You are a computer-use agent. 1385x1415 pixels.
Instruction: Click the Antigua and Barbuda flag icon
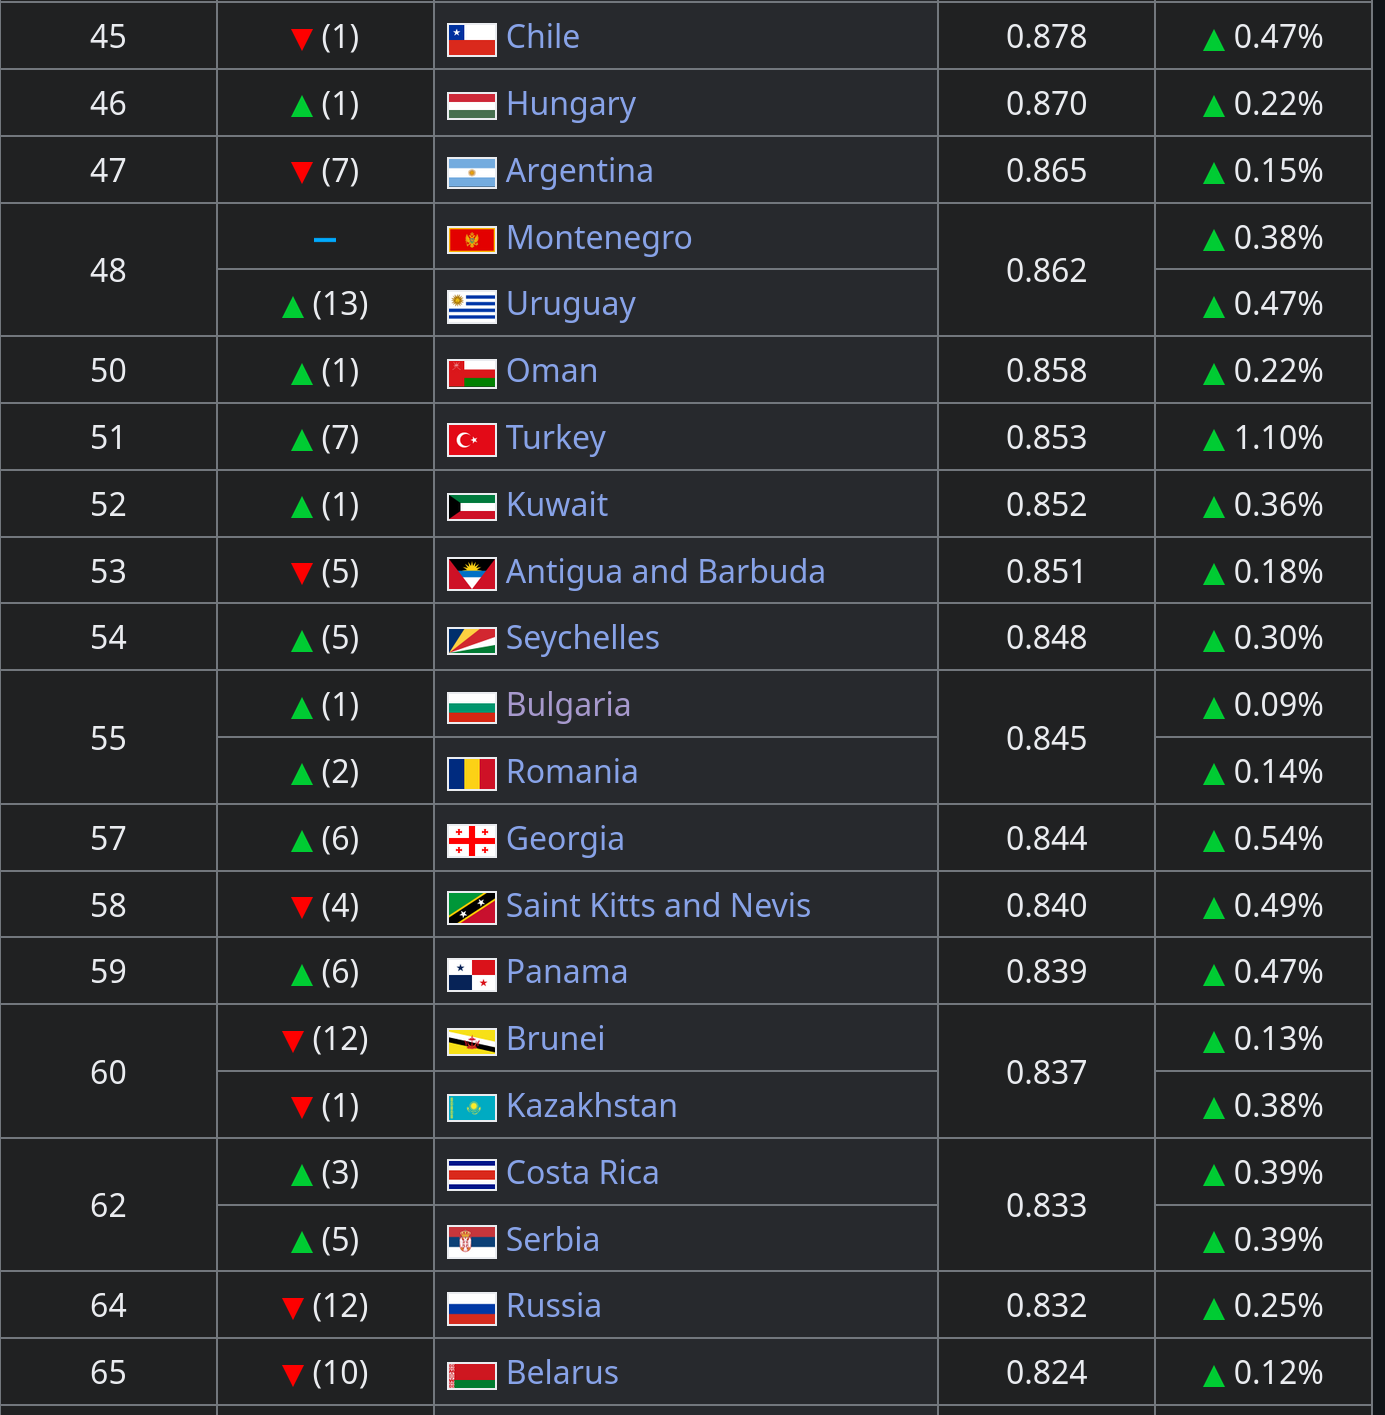471,574
